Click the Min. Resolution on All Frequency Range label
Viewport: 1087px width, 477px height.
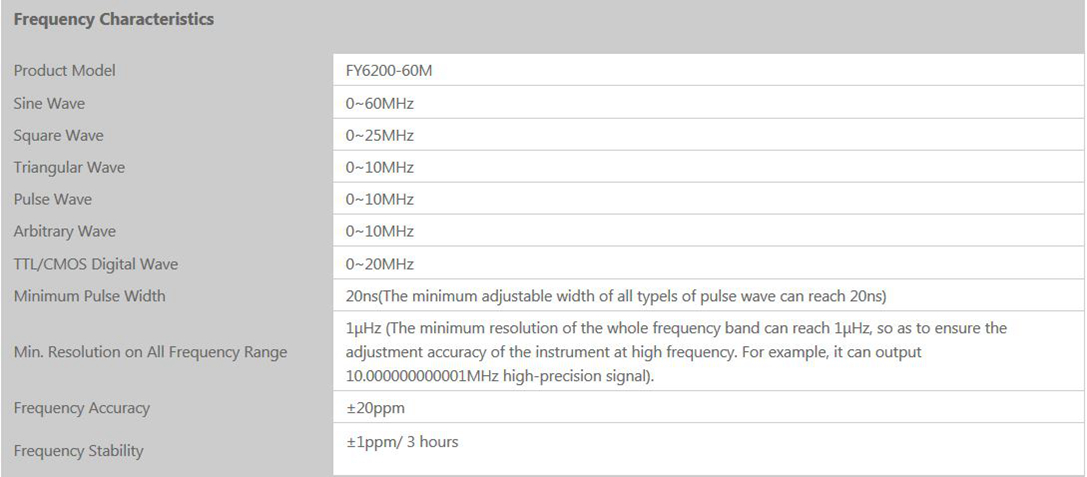coord(150,351)
